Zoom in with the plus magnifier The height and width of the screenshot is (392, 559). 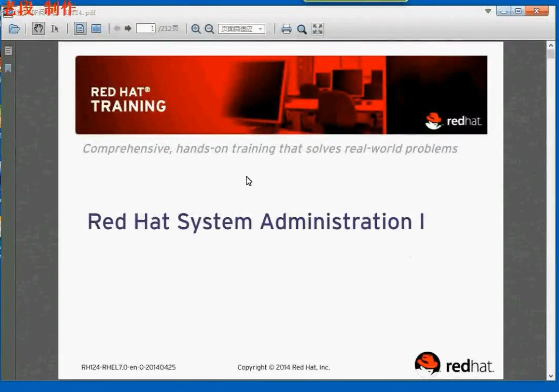pyautogui.click(x=196, y=29)
